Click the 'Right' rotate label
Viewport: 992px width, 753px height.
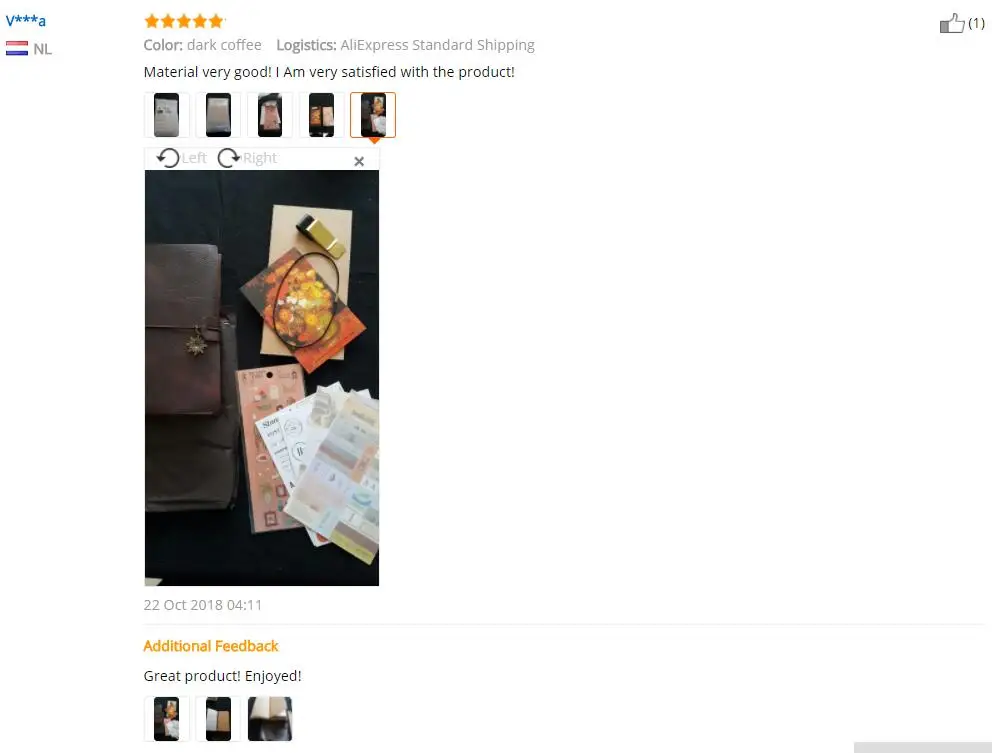(260, 158)
